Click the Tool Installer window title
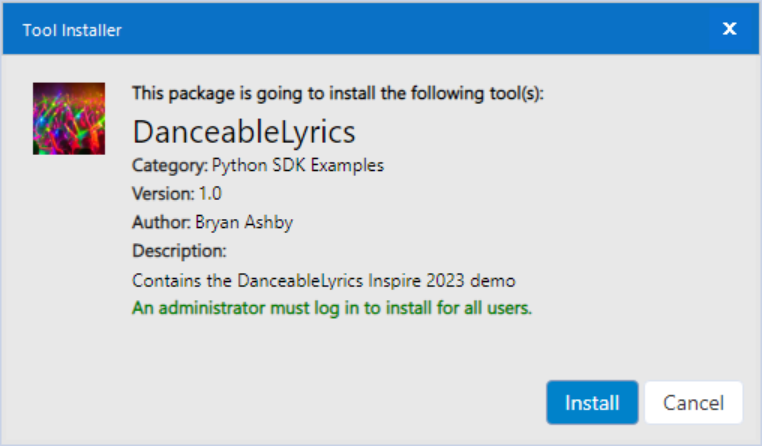The image size is (762, 446). point(72,30)
